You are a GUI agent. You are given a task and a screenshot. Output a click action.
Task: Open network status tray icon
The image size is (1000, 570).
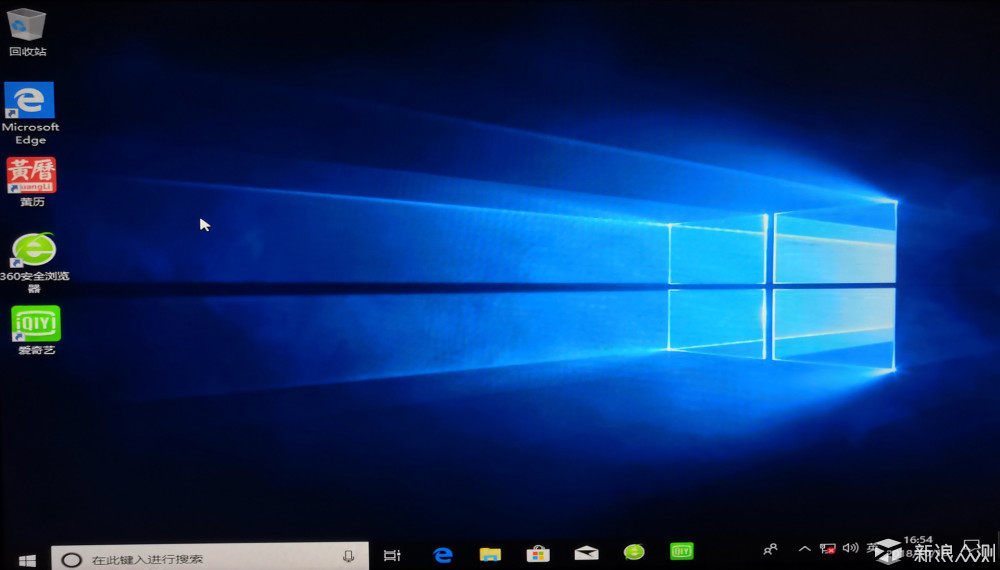tap(828, 548)
